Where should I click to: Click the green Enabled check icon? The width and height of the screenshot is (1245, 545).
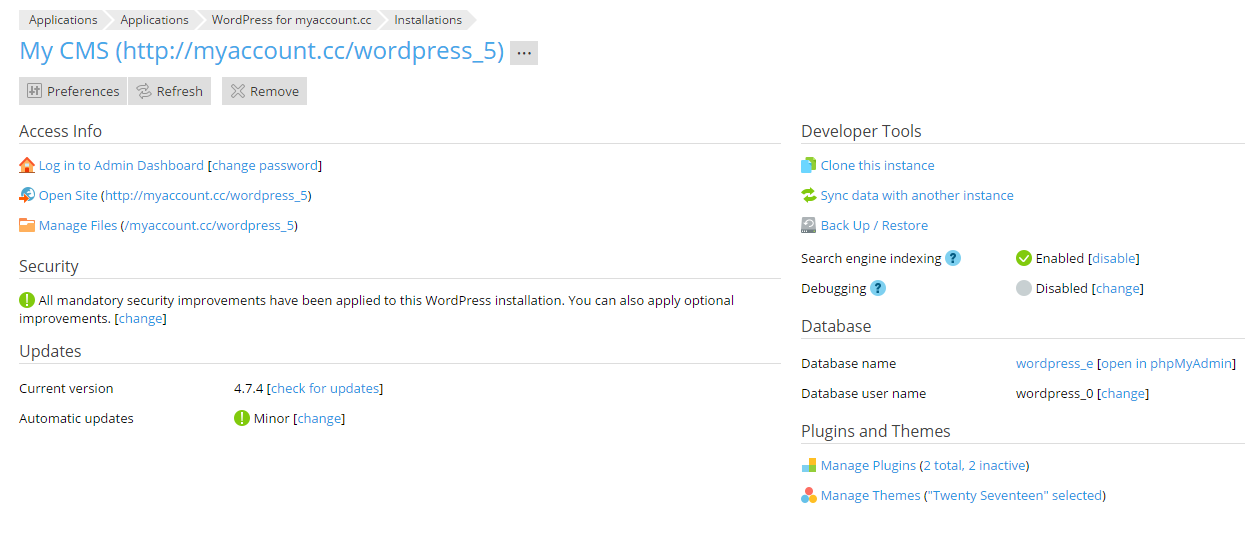(x=1024, y=258)
